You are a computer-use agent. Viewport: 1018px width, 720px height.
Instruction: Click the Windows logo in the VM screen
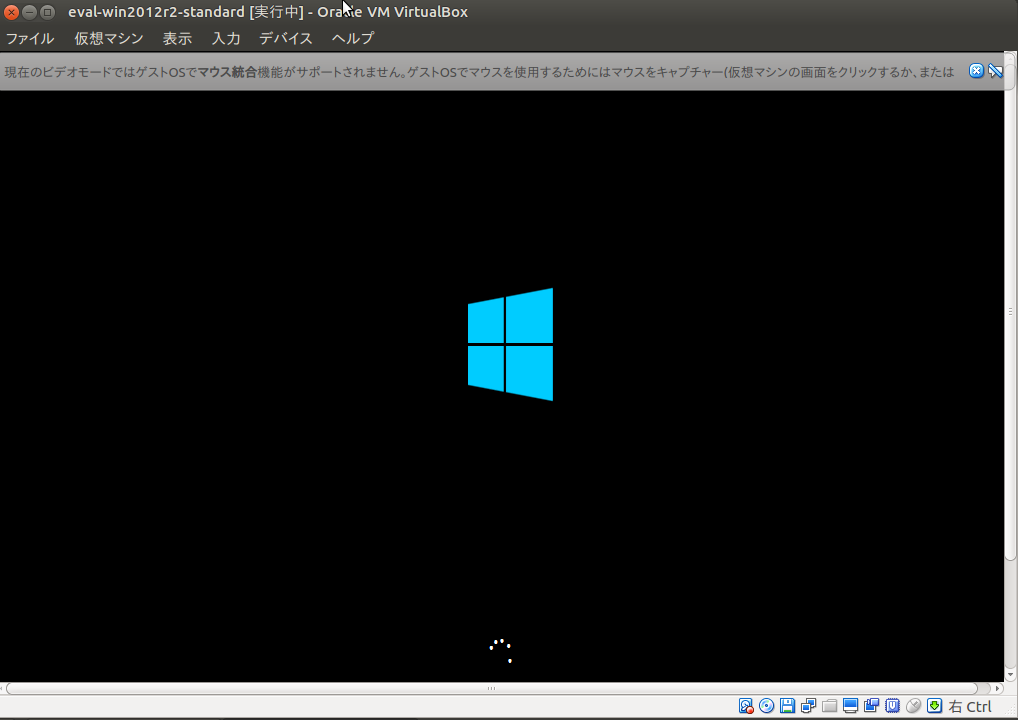coord(510,344)
